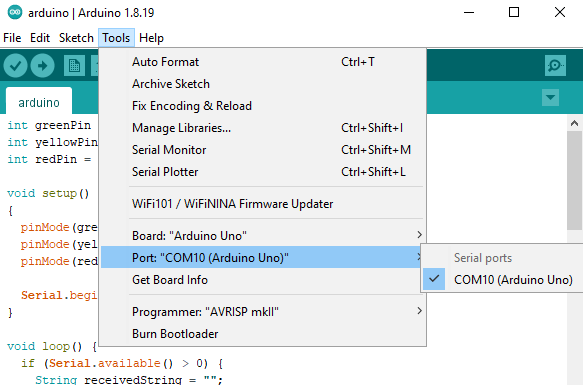583x385 pixels.
Task: Click the Arduino logo in title bar
Action: pos(15,12)
